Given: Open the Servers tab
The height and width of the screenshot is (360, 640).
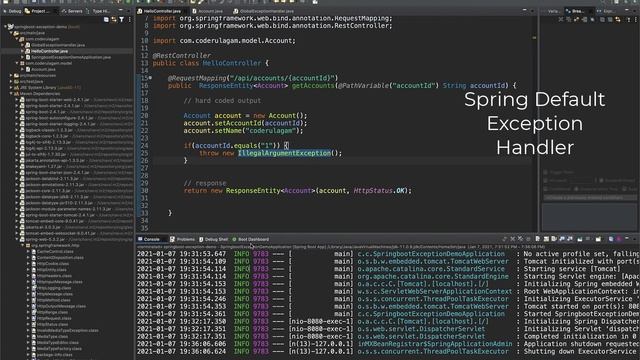Looking at the screenshot, I should [x=72, y=11].
